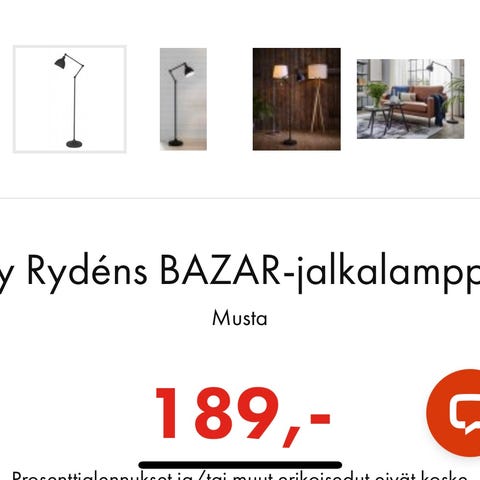The image size is (480, 480).
Task: Select the Musta color label
Action: pos(240,318)
